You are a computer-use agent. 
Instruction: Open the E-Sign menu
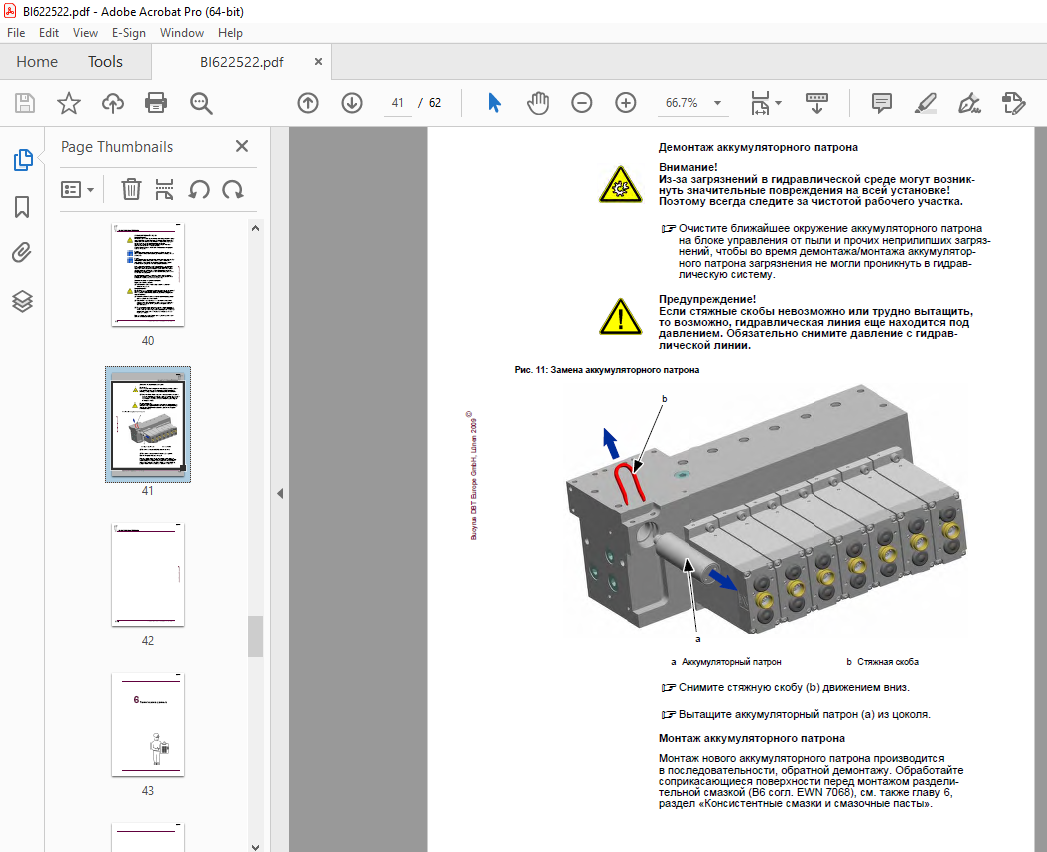tap(128, 33)
